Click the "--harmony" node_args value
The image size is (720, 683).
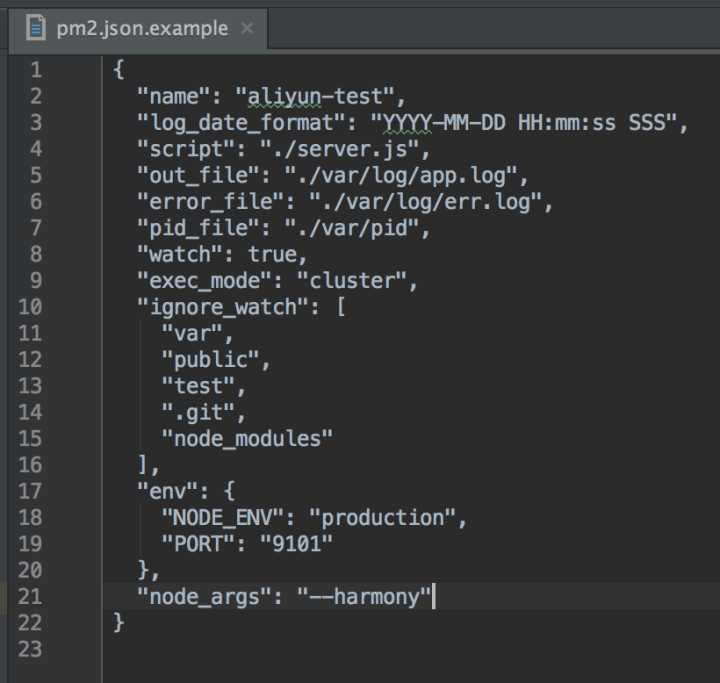(364, 597)
